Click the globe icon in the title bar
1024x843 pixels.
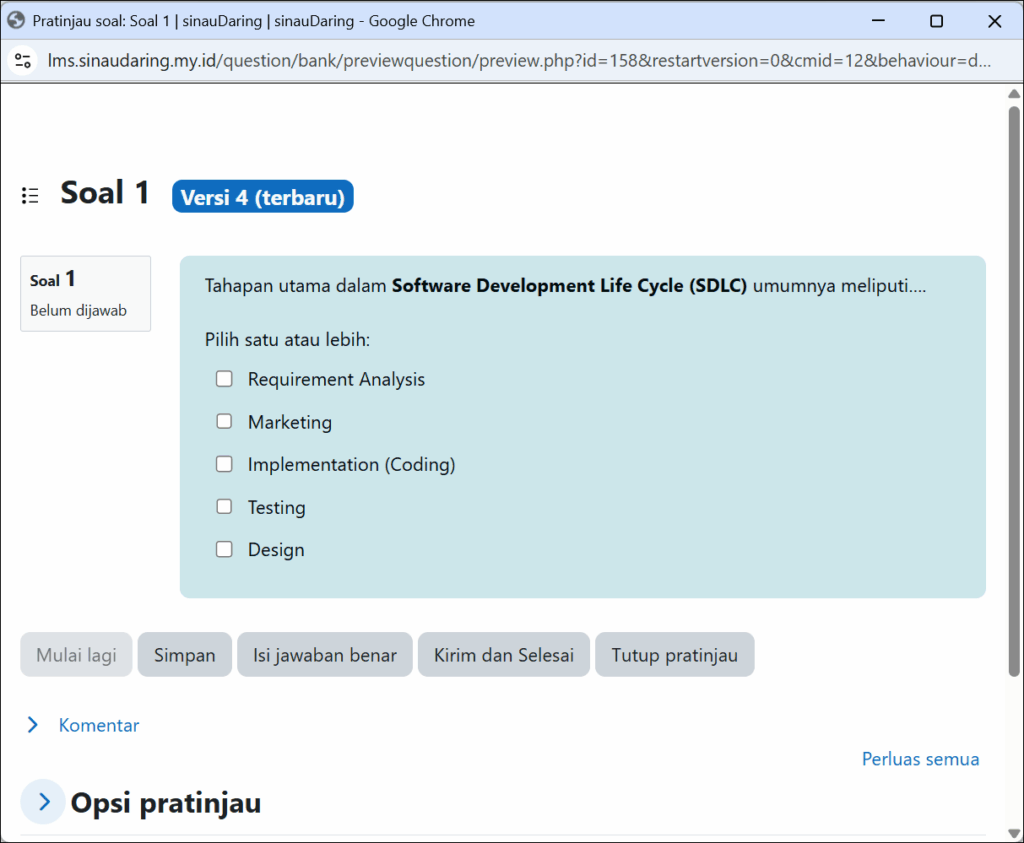pos(16,20)
